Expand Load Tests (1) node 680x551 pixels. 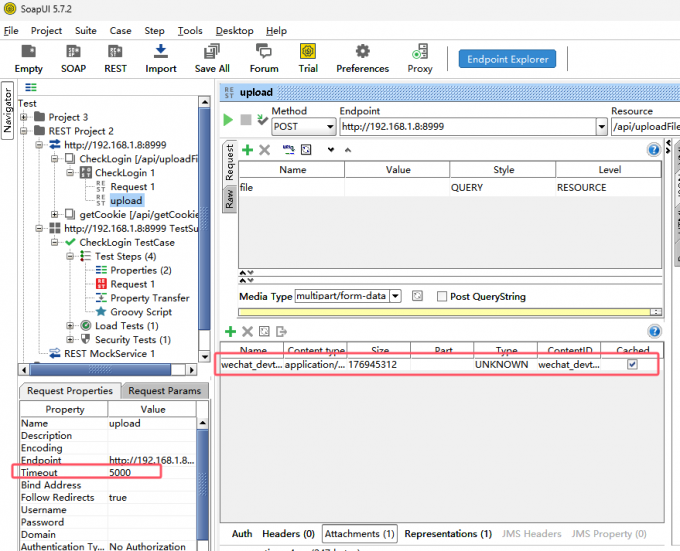[x=70, y=326]
